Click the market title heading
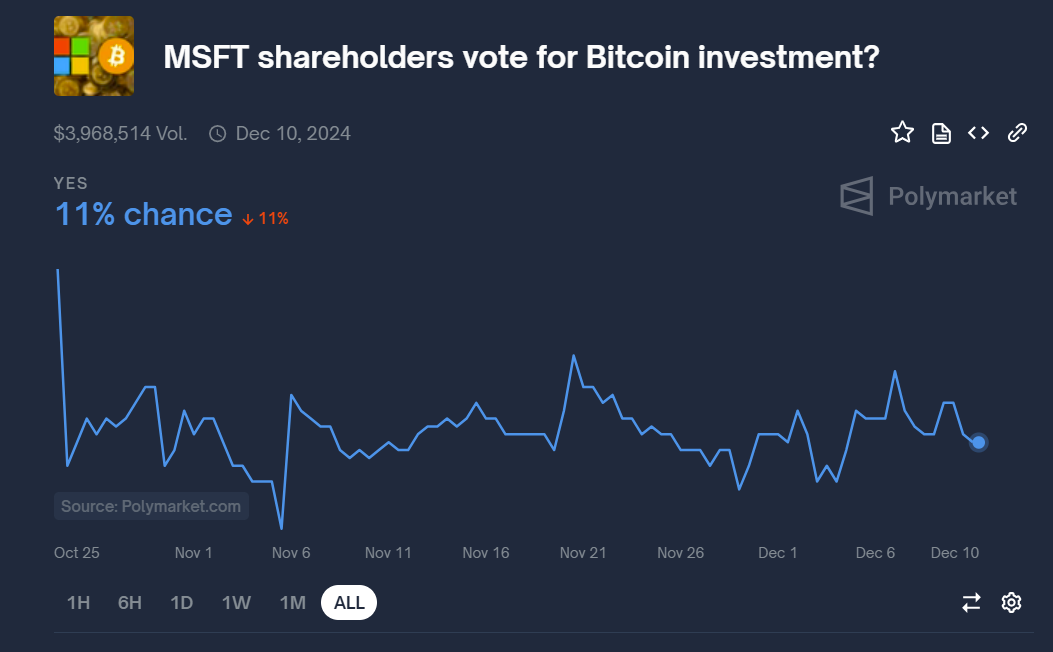 (x=521, y=57)
